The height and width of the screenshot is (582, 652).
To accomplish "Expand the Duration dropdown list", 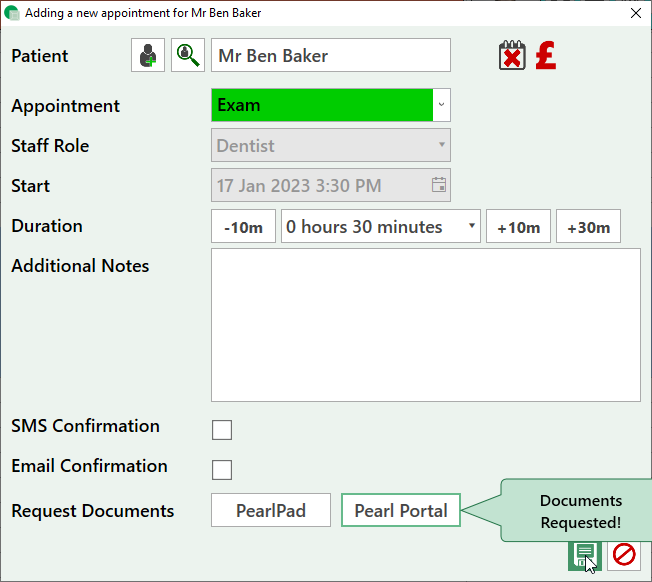I will point(381,227).
